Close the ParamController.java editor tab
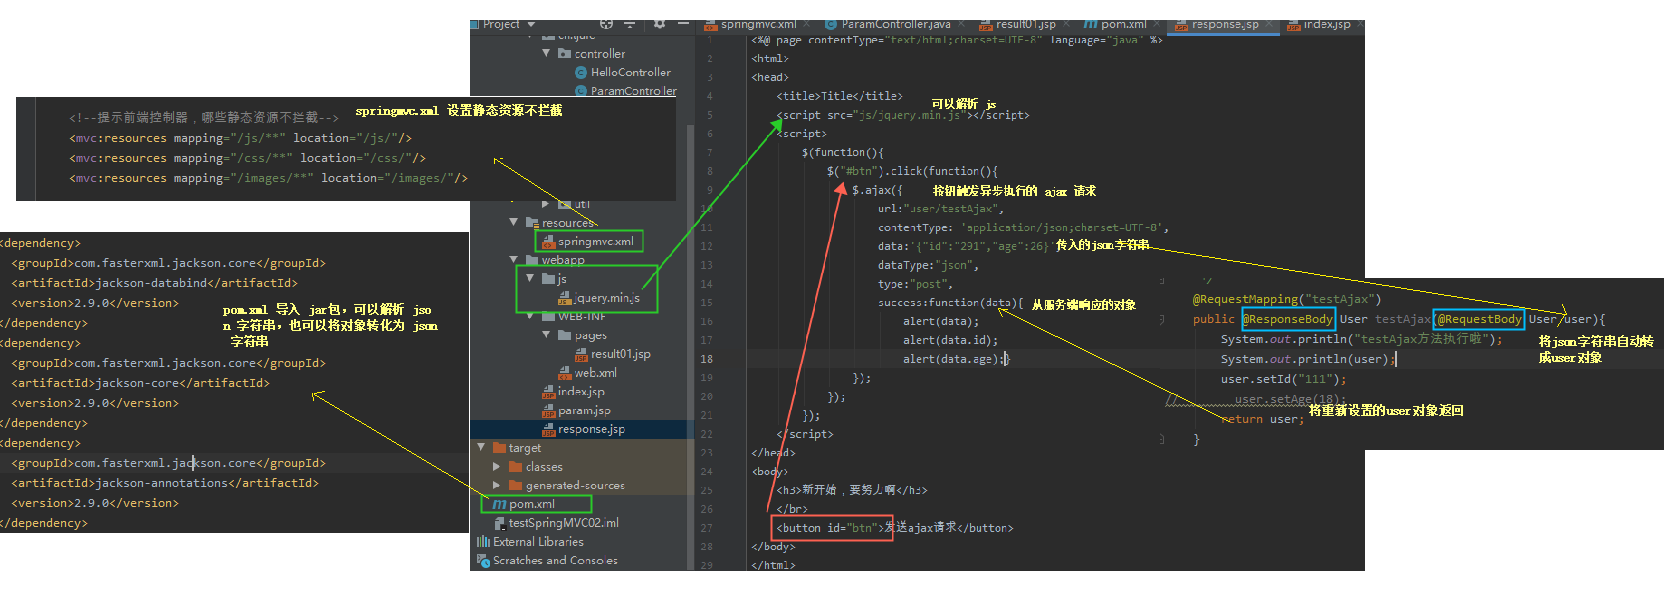 pyautogui.click(x=963, y=25)
